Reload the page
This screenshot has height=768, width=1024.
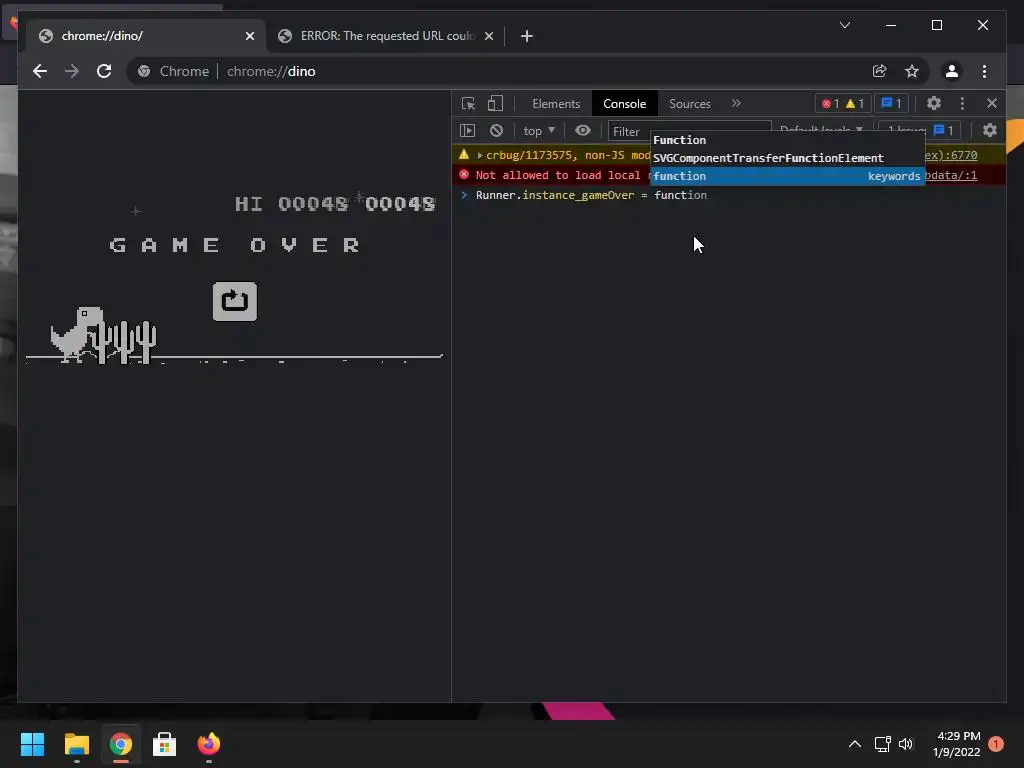[104, 71]
